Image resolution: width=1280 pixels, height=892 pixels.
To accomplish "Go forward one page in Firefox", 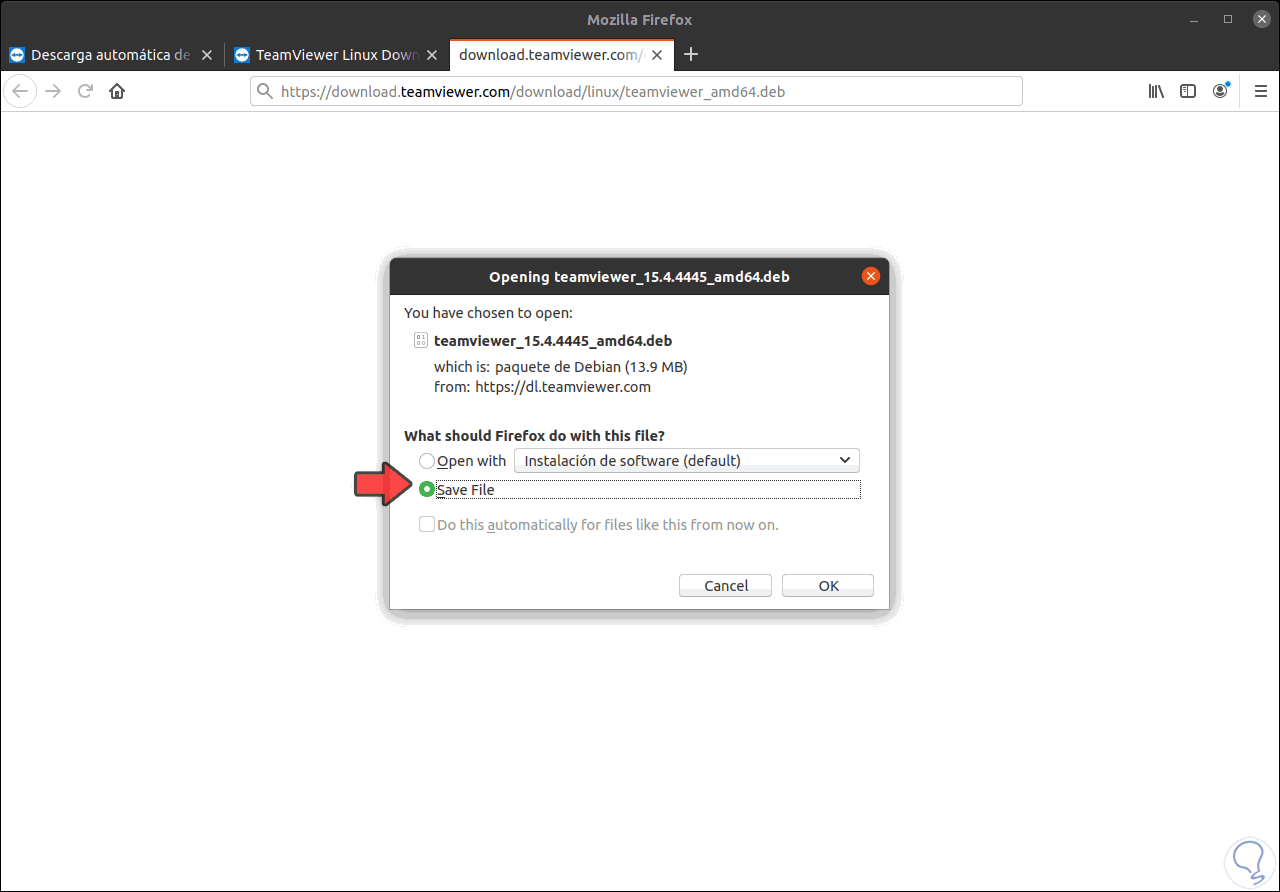I will (x=53, y=91).
